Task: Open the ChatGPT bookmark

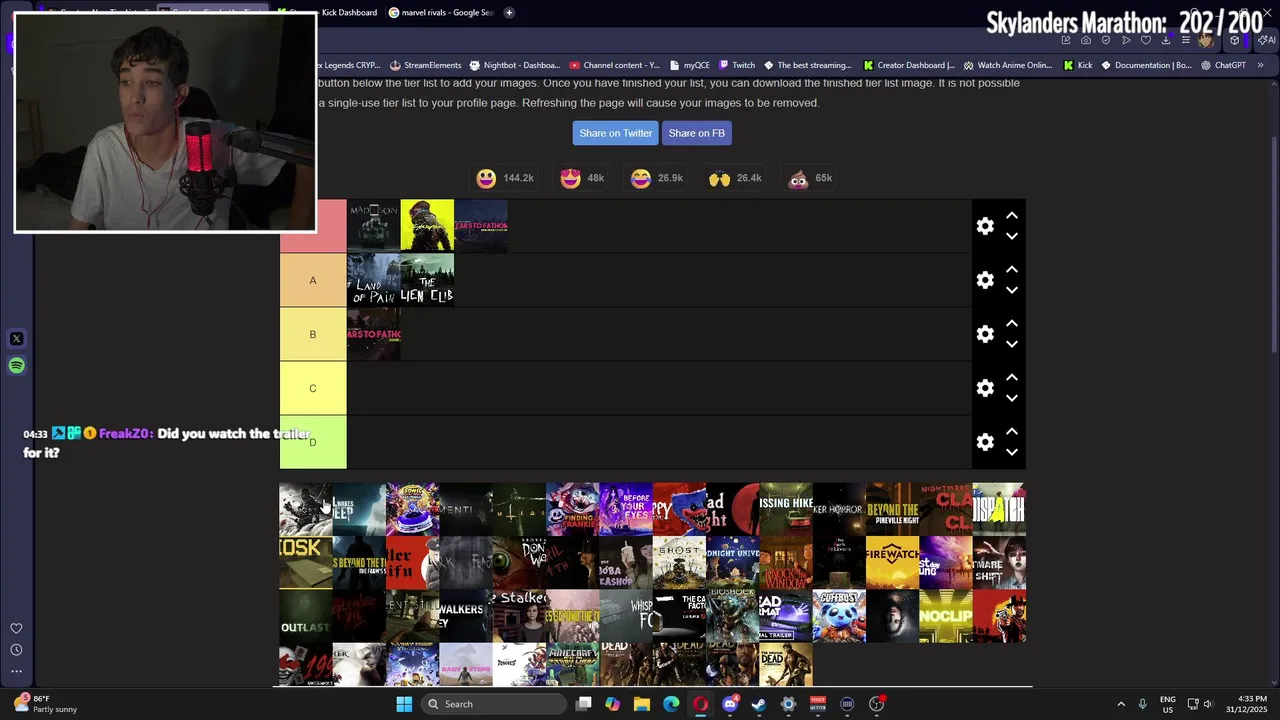Action: tap(1223, 65)
